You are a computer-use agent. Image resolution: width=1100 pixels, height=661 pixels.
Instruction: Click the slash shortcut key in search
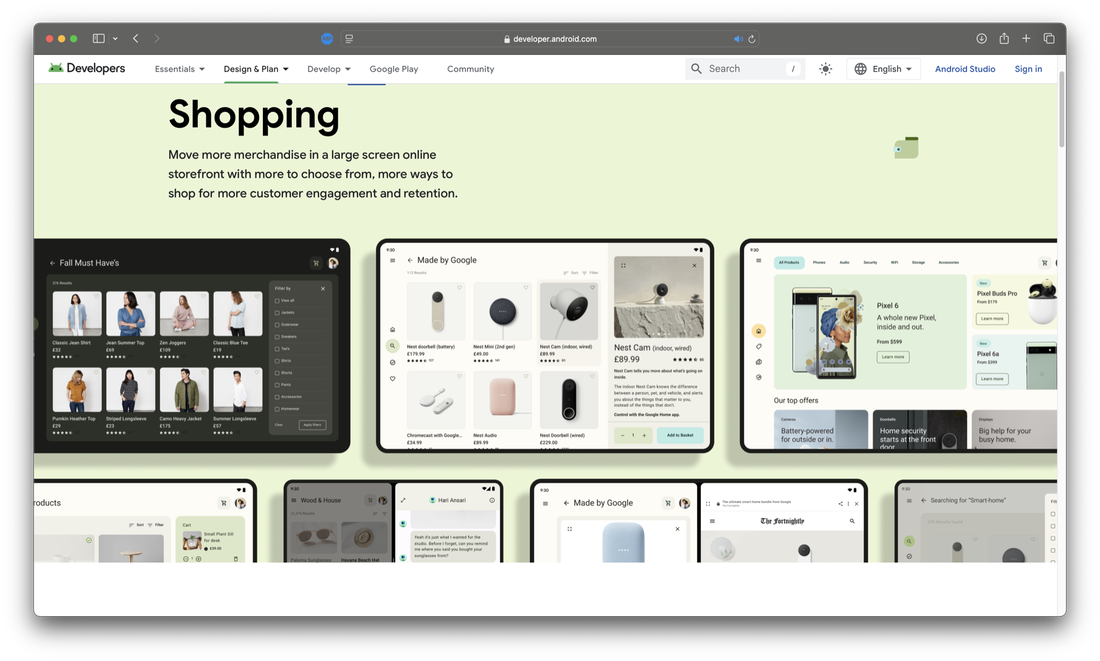click(793, 69)
